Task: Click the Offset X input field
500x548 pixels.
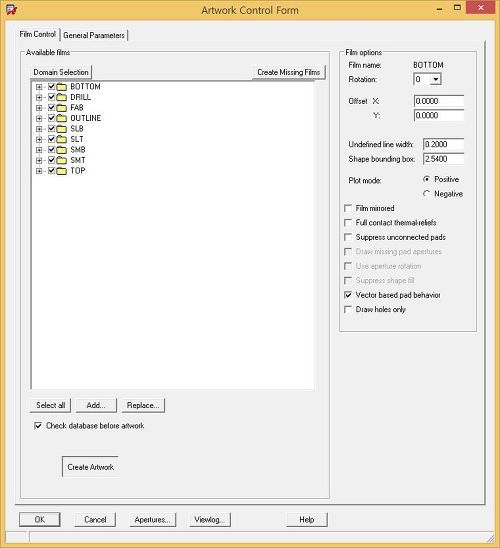Action: tap(439, 101)
